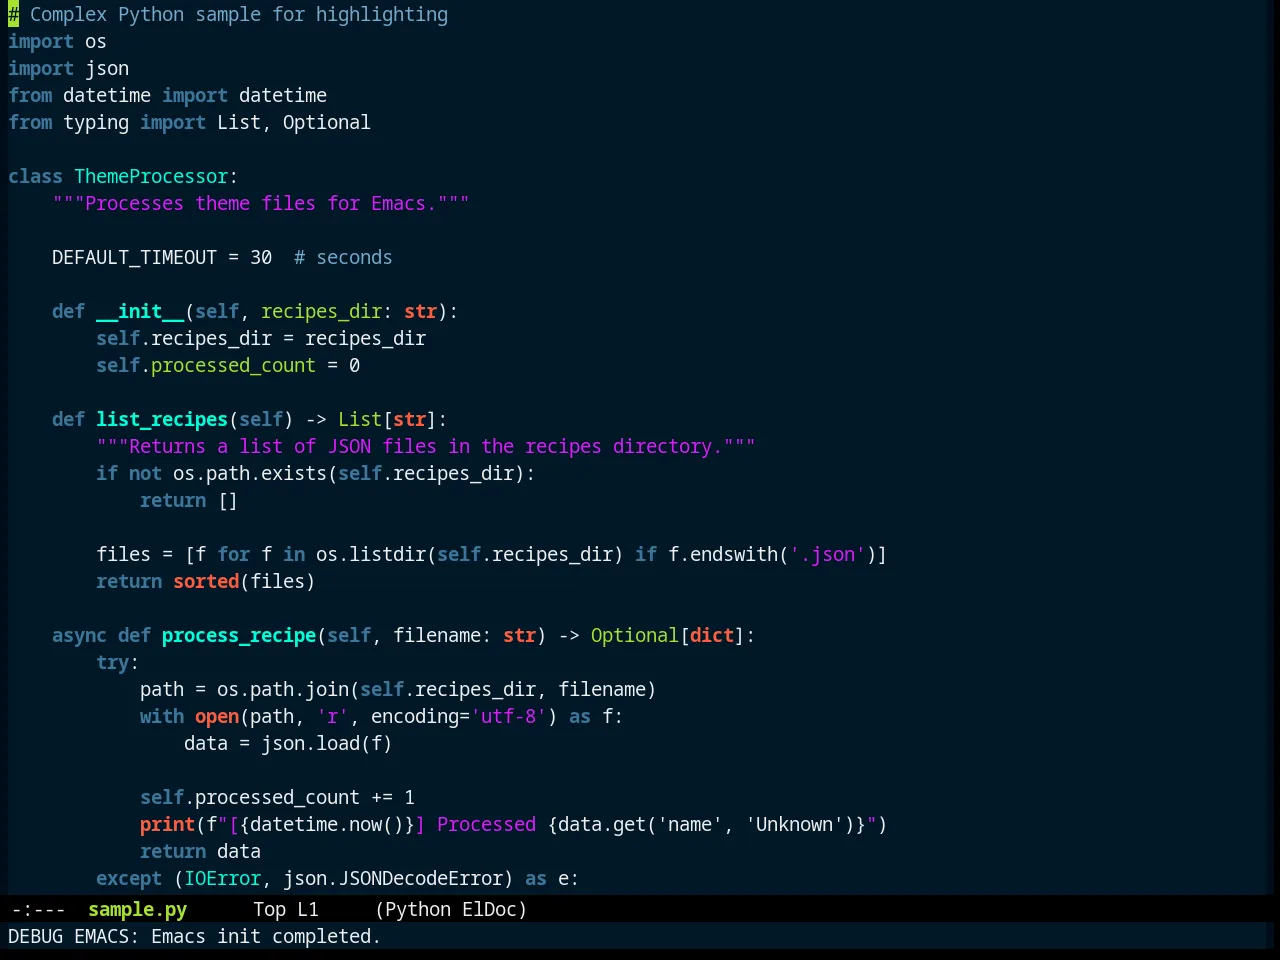Click the Top position indicator in mode line
The width and height of the screenshot is (1280, 960).
point(269,909)
